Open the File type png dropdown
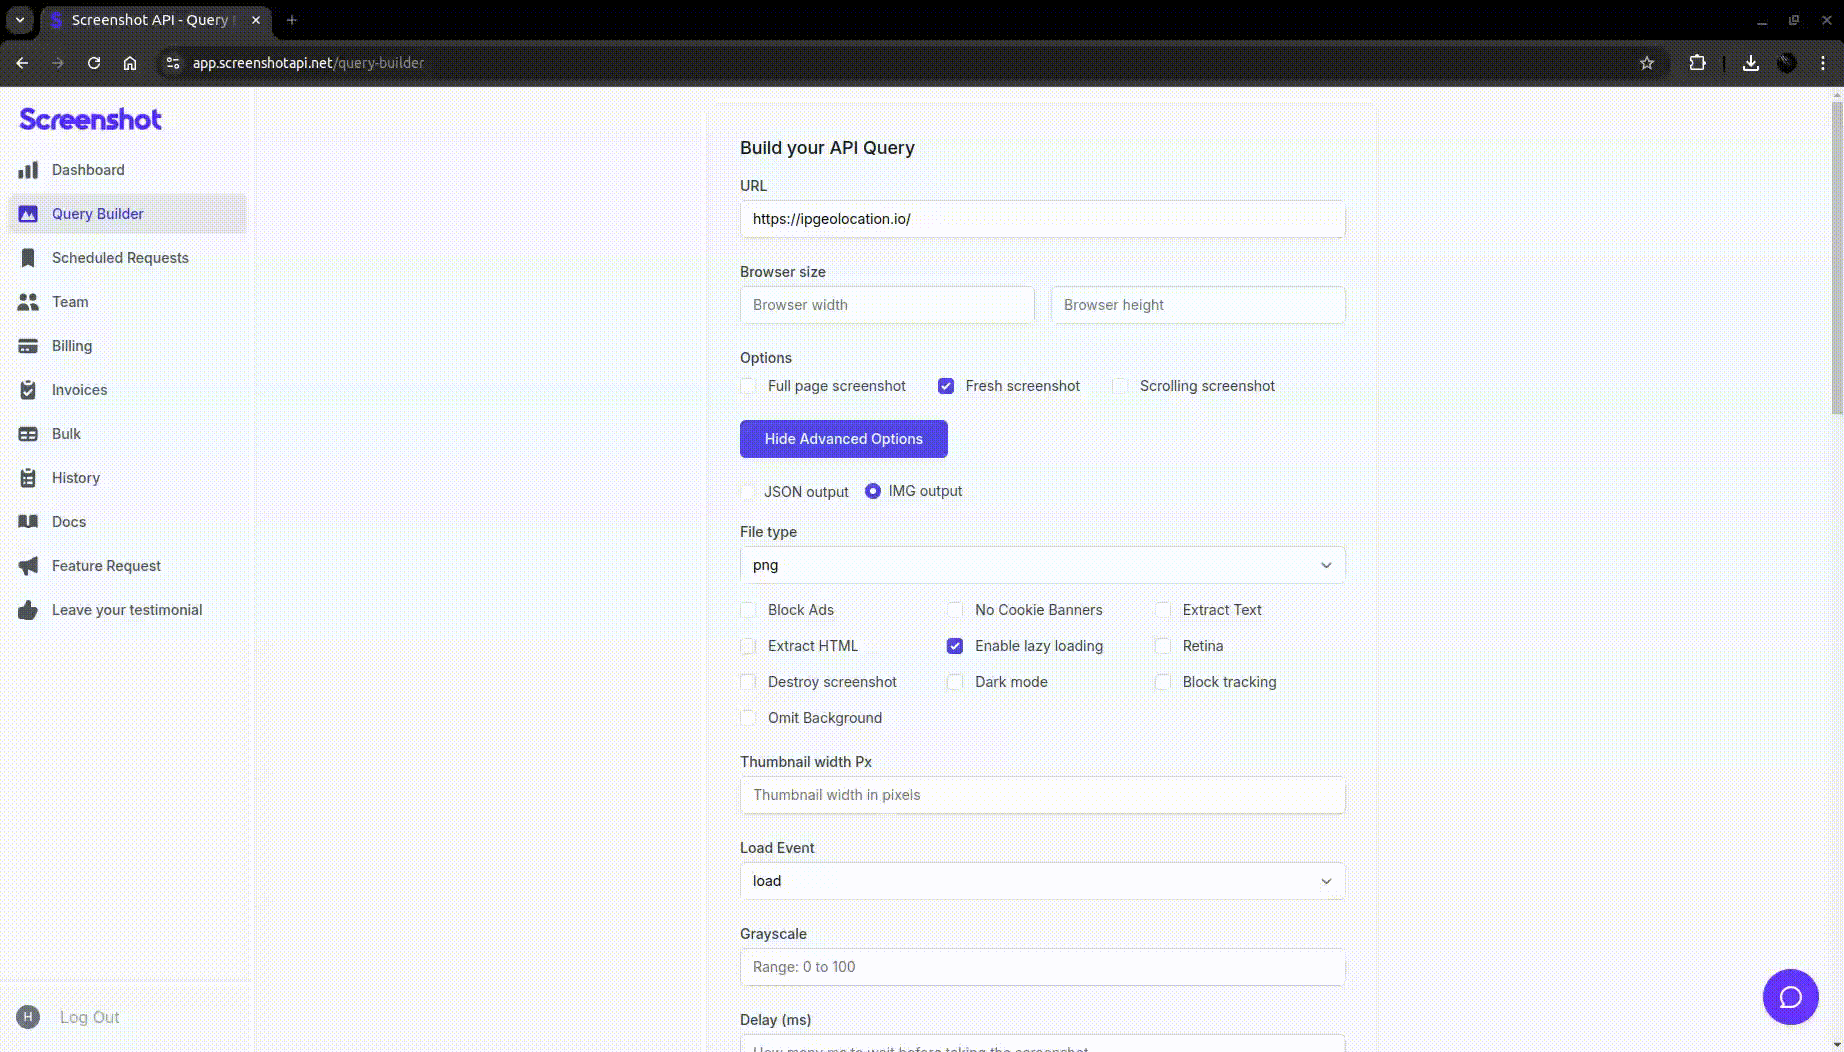1844x1052 pixels. point(1042,565)
